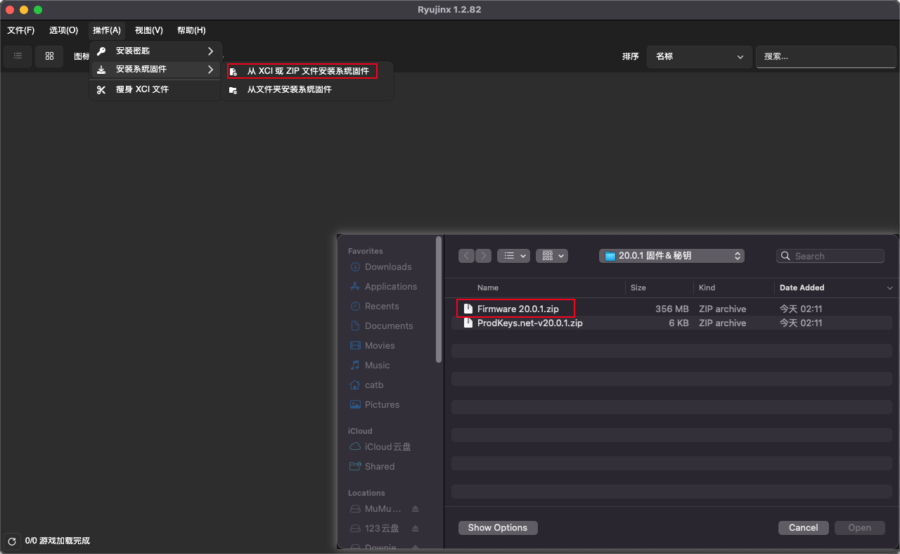900x554 pixels.
Task: Click 6 KB size cell
Action: (x=678, y=323)
